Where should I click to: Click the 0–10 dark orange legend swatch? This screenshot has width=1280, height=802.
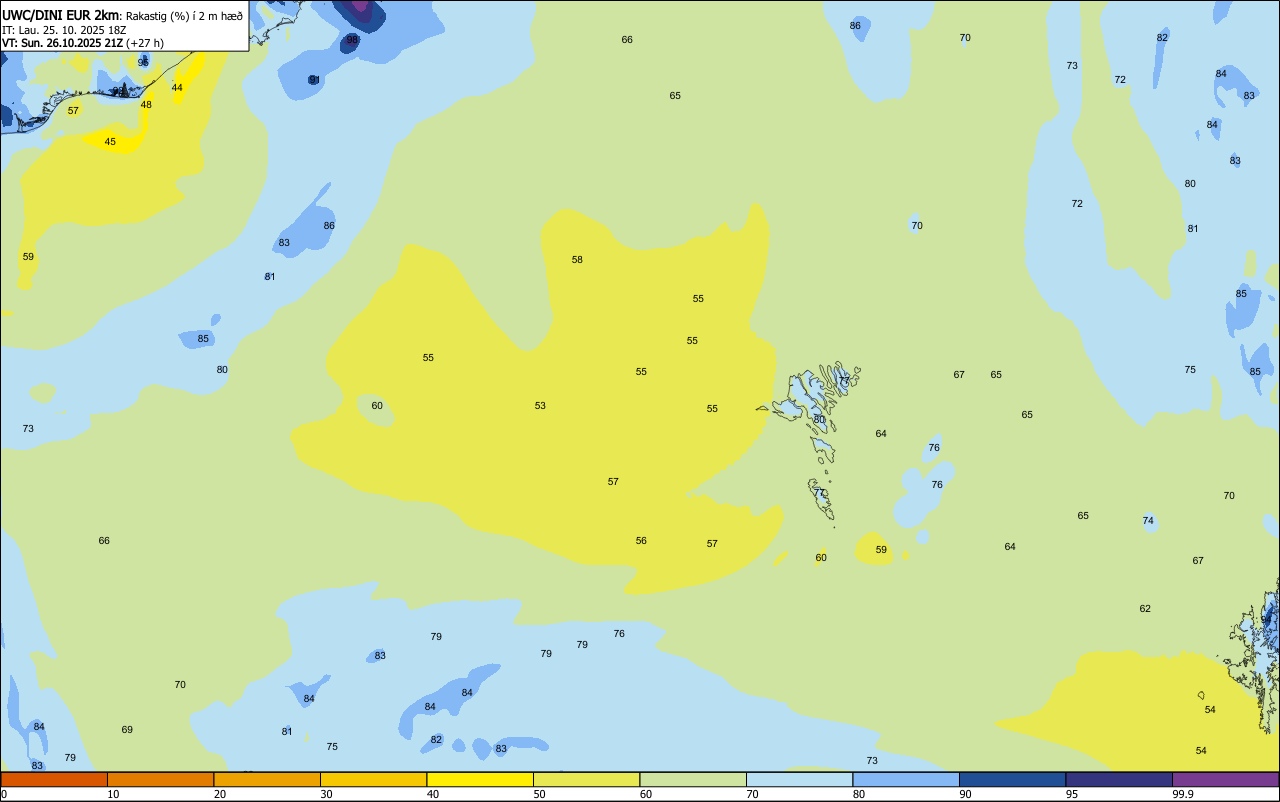click(x=54, y=779)
